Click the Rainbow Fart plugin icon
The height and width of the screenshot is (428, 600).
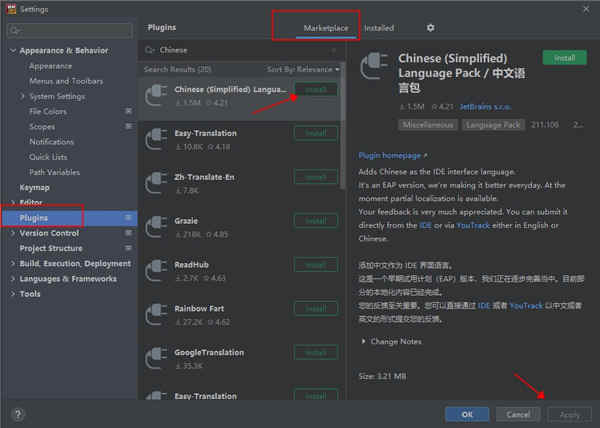(157, 315)
